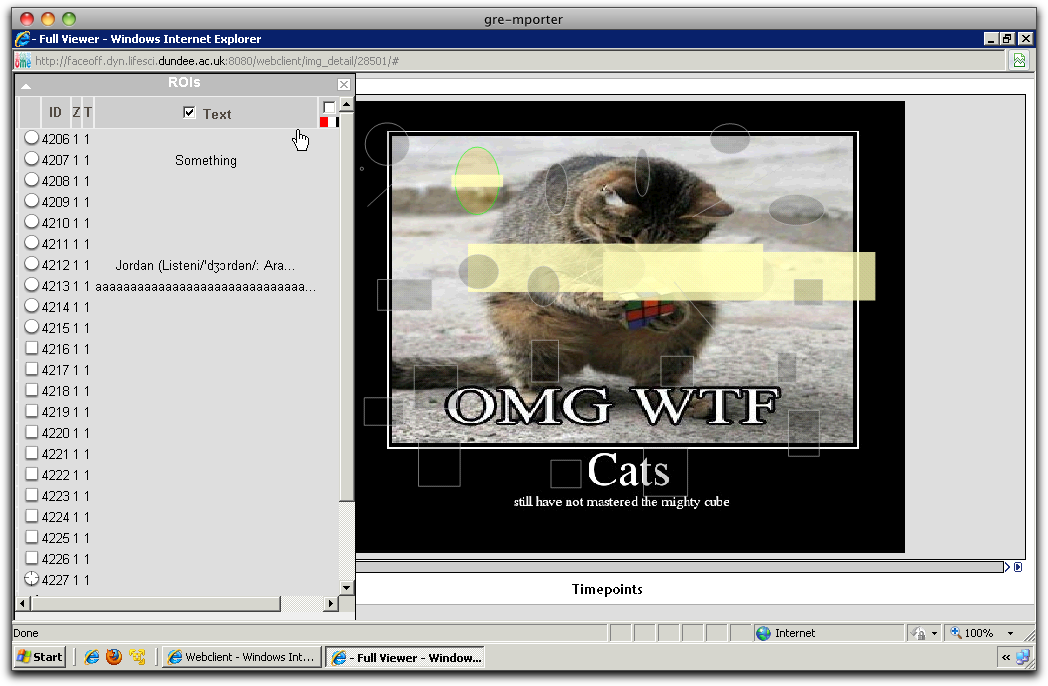Screen dimensions: 1048x686
Task: Click the Timepoints slider bar
Action: tap(679, 567)
